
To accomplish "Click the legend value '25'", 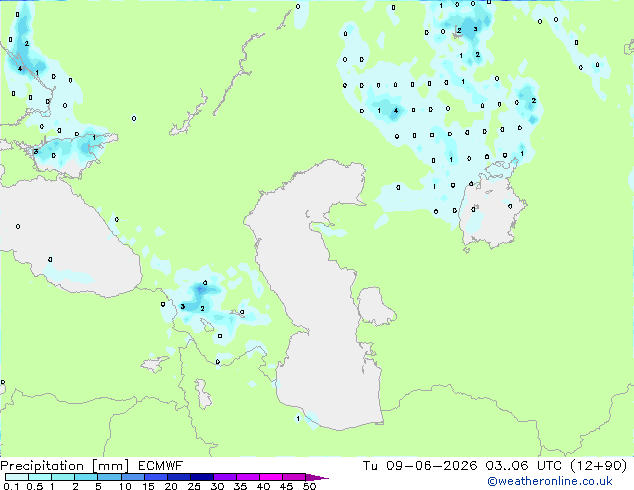I will point(194,486).
